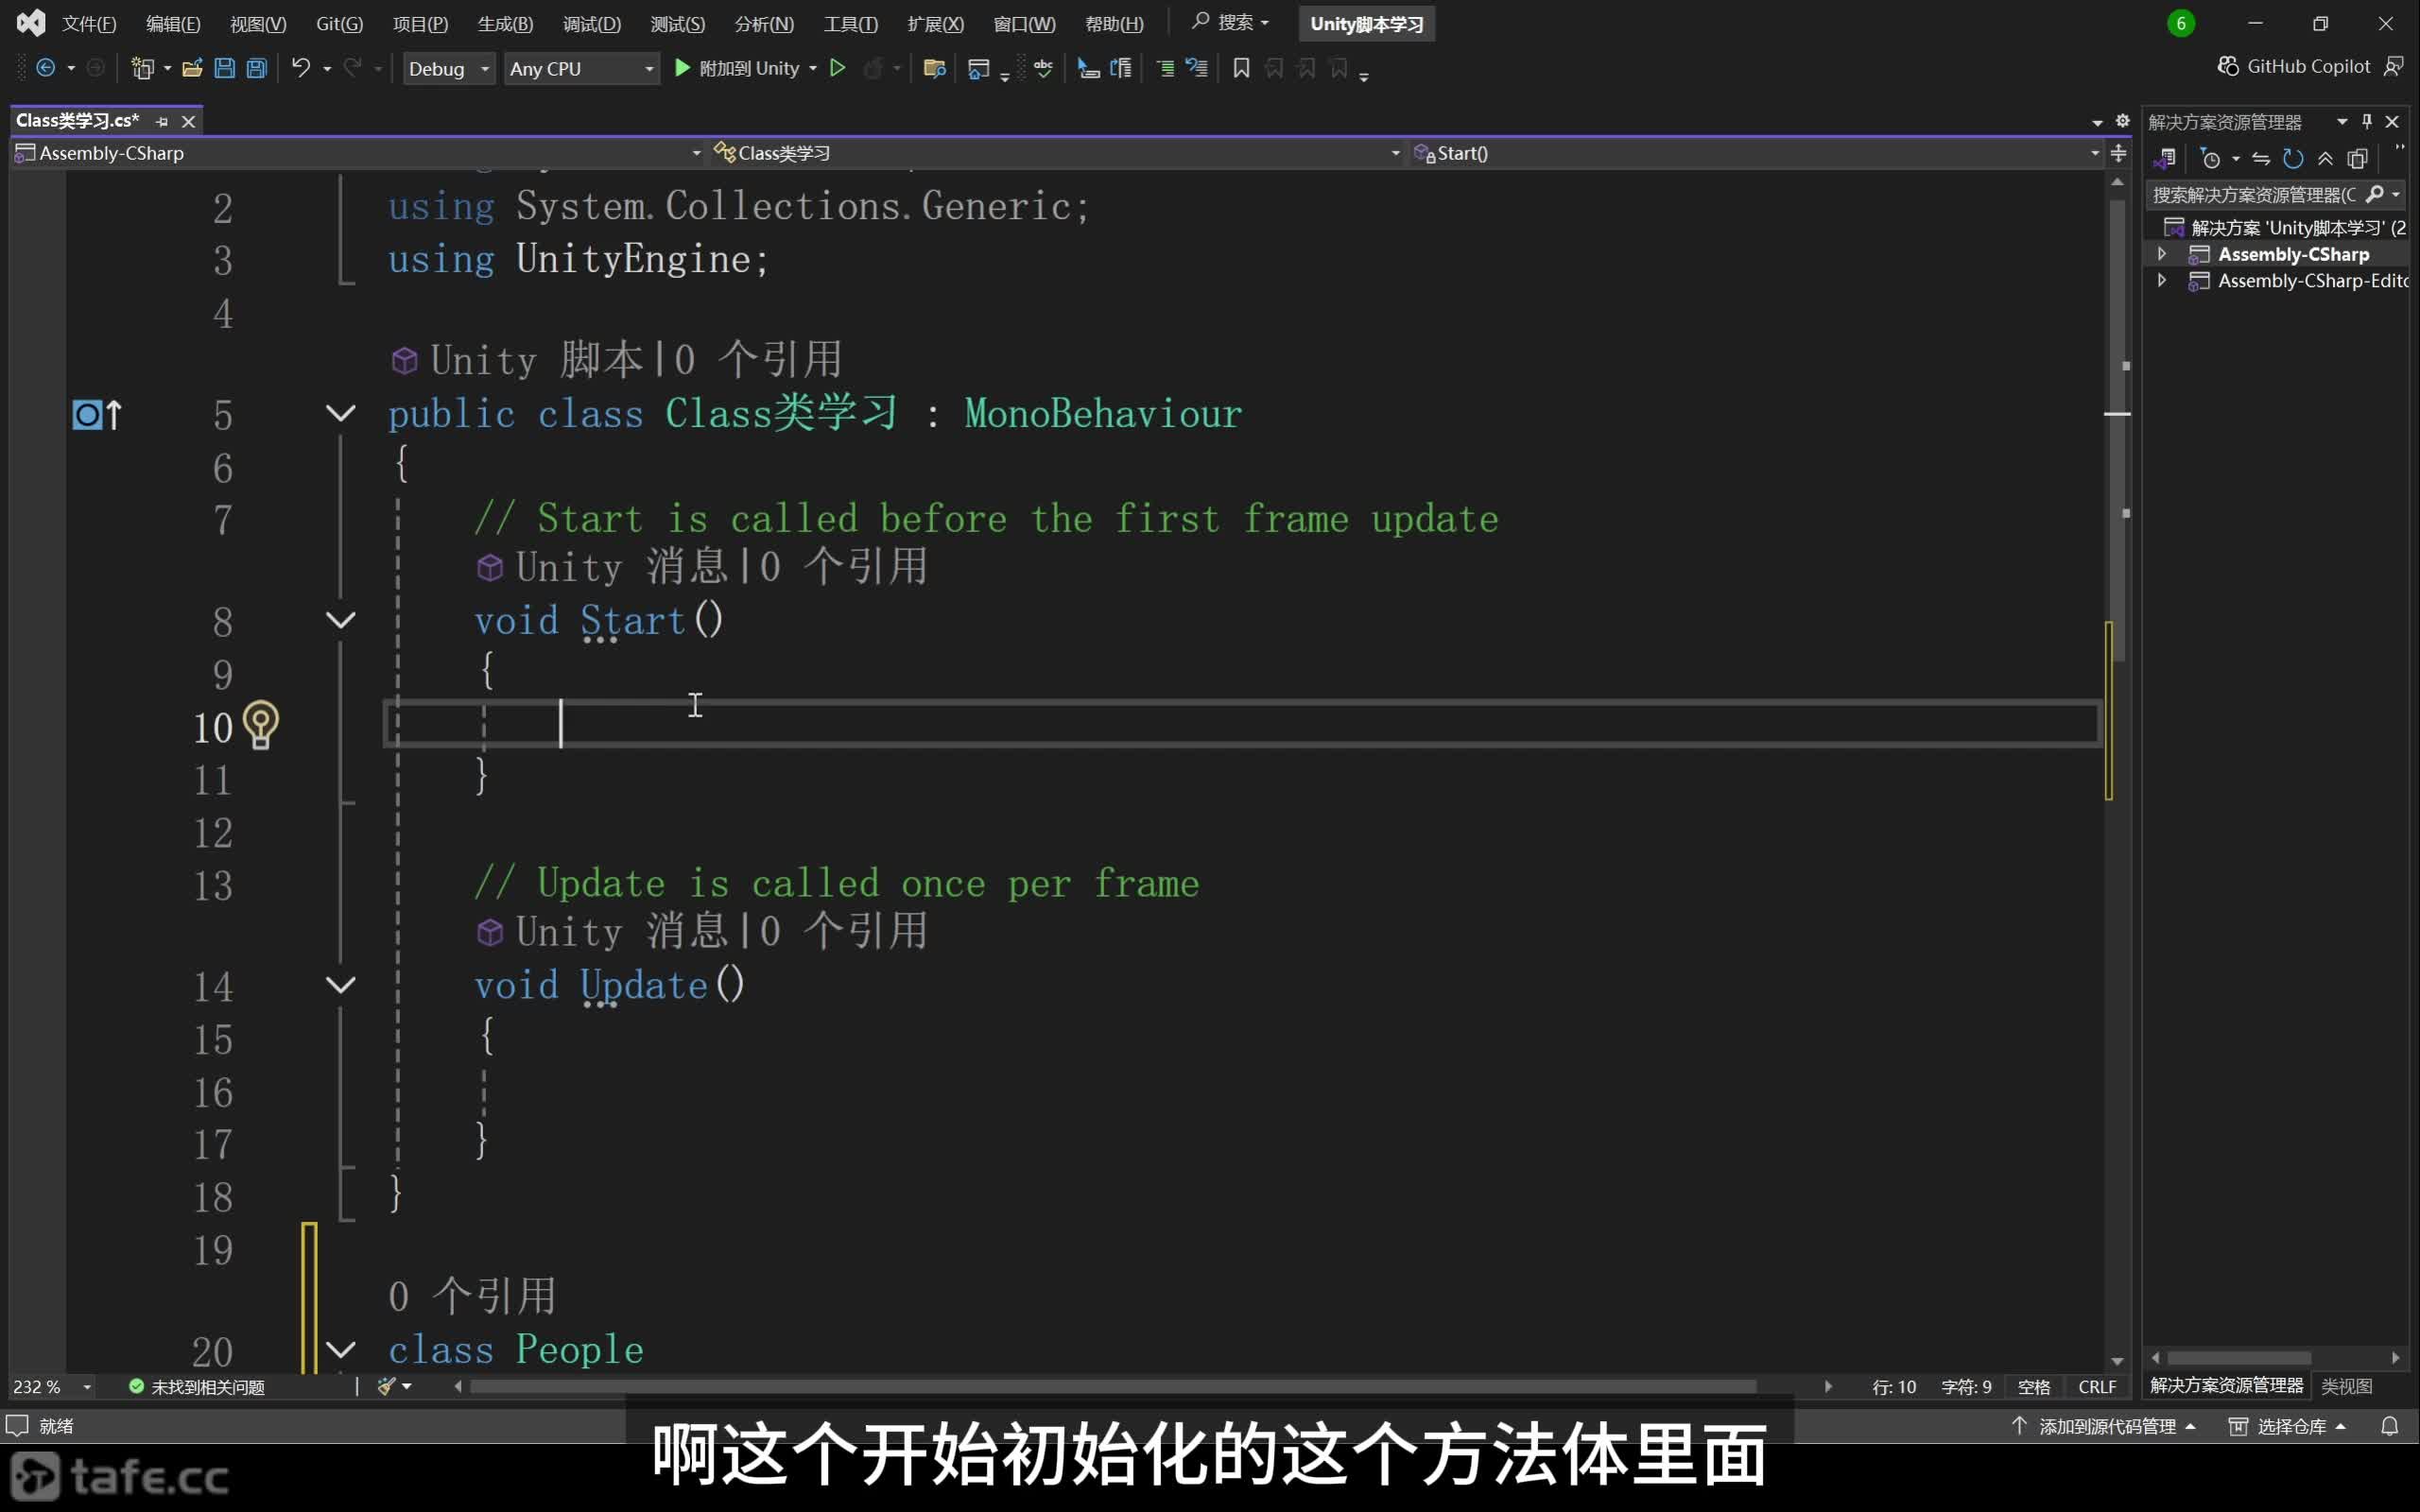The height and width of the screenshot is (1512, 2420).
Task: Click the editor vertical scrollbar thumb
Action: click(x=2117, y=430)
